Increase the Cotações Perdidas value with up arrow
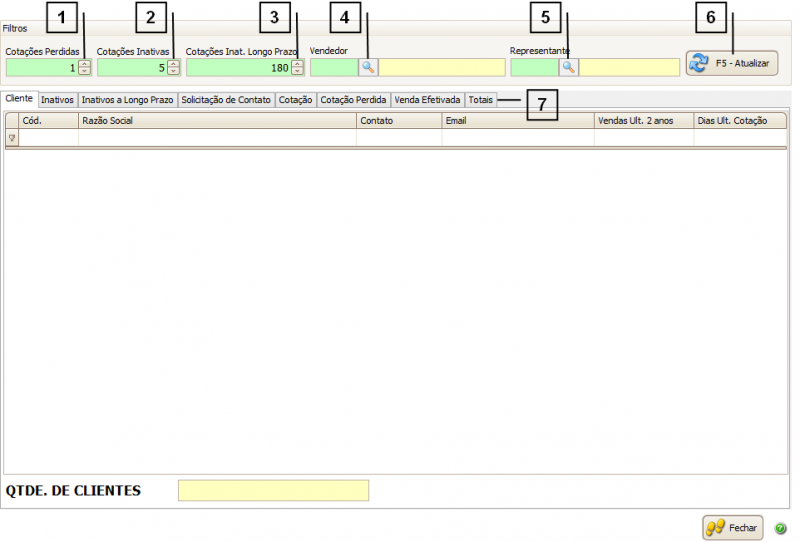 click(84, 64)
